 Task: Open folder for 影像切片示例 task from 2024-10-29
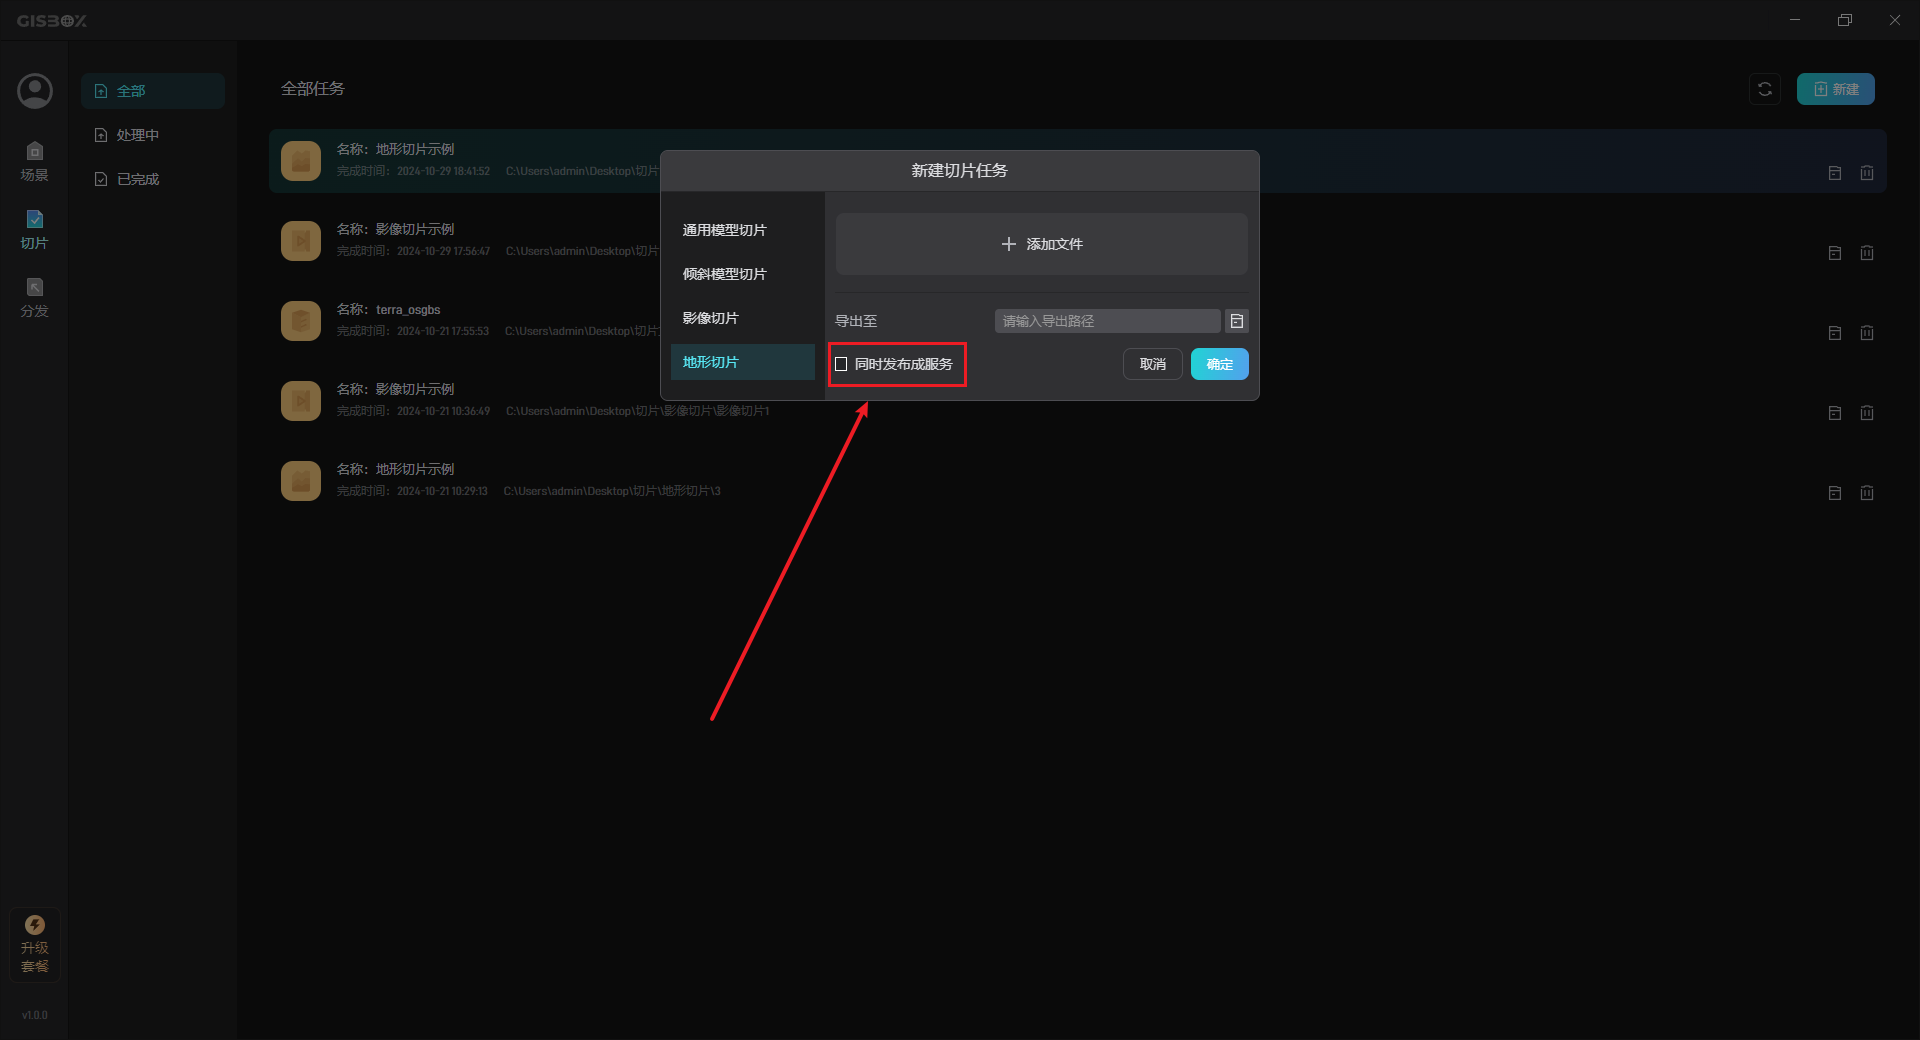1835,253
